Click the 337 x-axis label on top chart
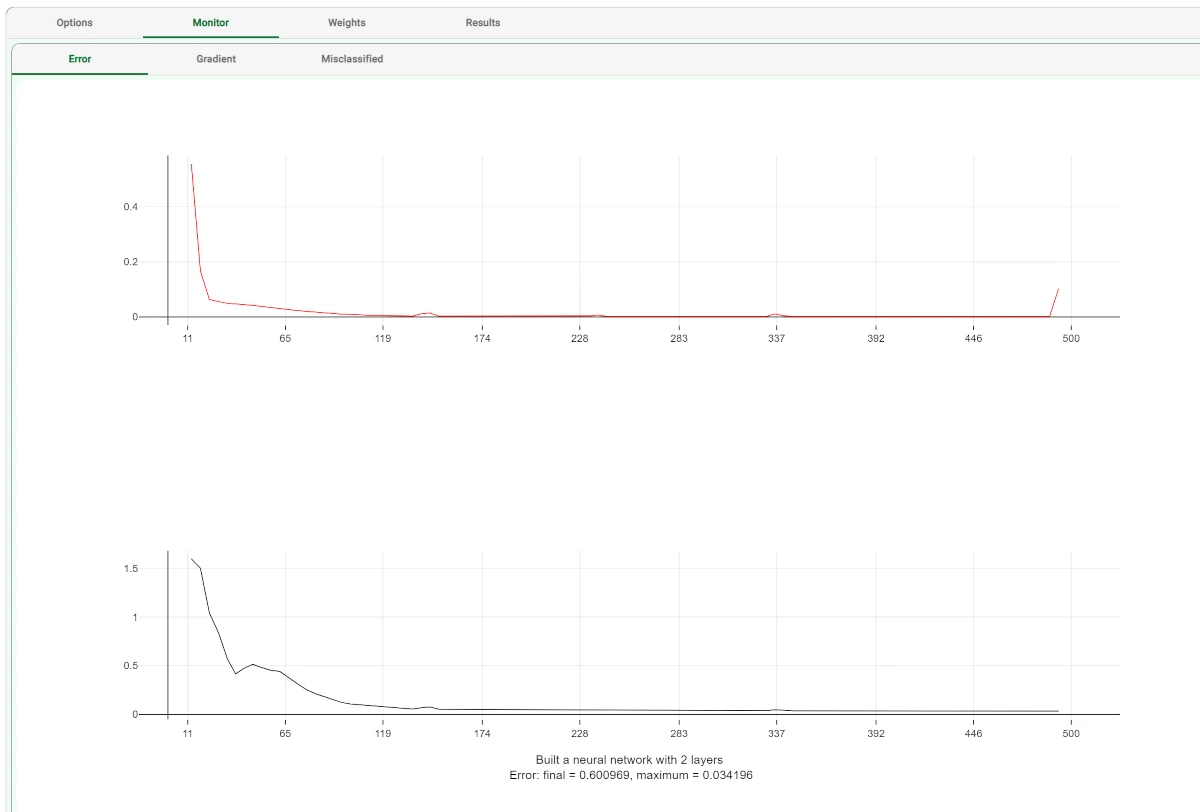This screenshot has height=812, width=1200. click(x=777, y=339)
